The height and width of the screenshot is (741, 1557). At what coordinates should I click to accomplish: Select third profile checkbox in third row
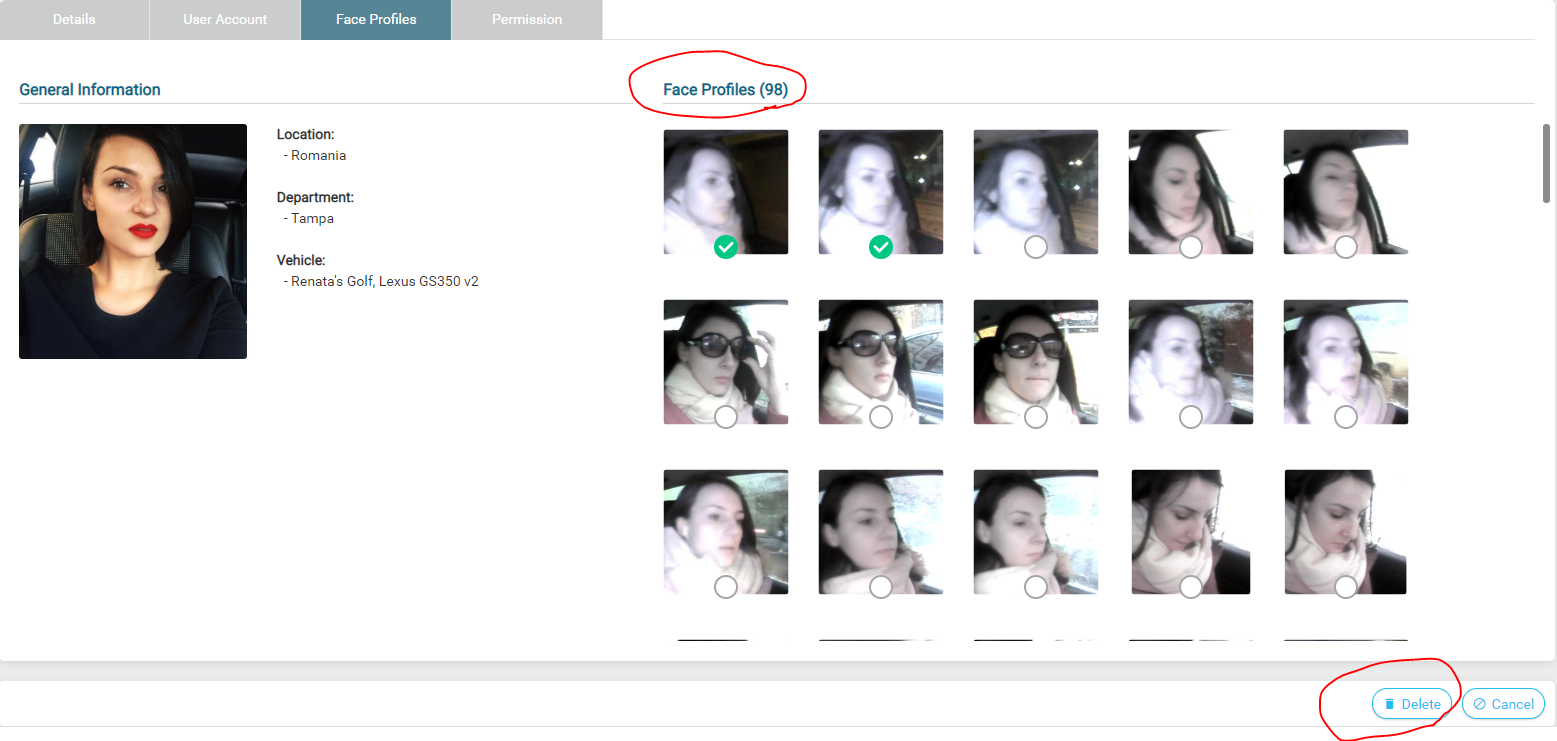click(x=1036, y=586)
